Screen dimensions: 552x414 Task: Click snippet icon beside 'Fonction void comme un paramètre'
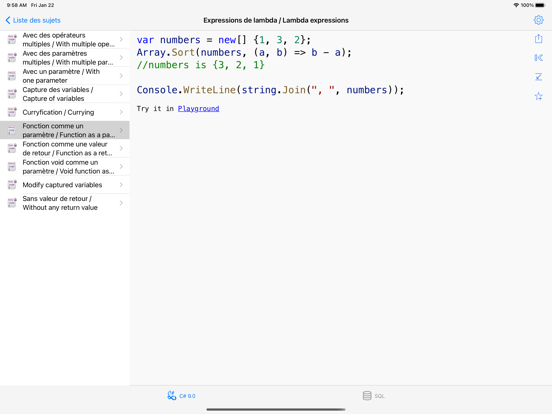(12, 167)
